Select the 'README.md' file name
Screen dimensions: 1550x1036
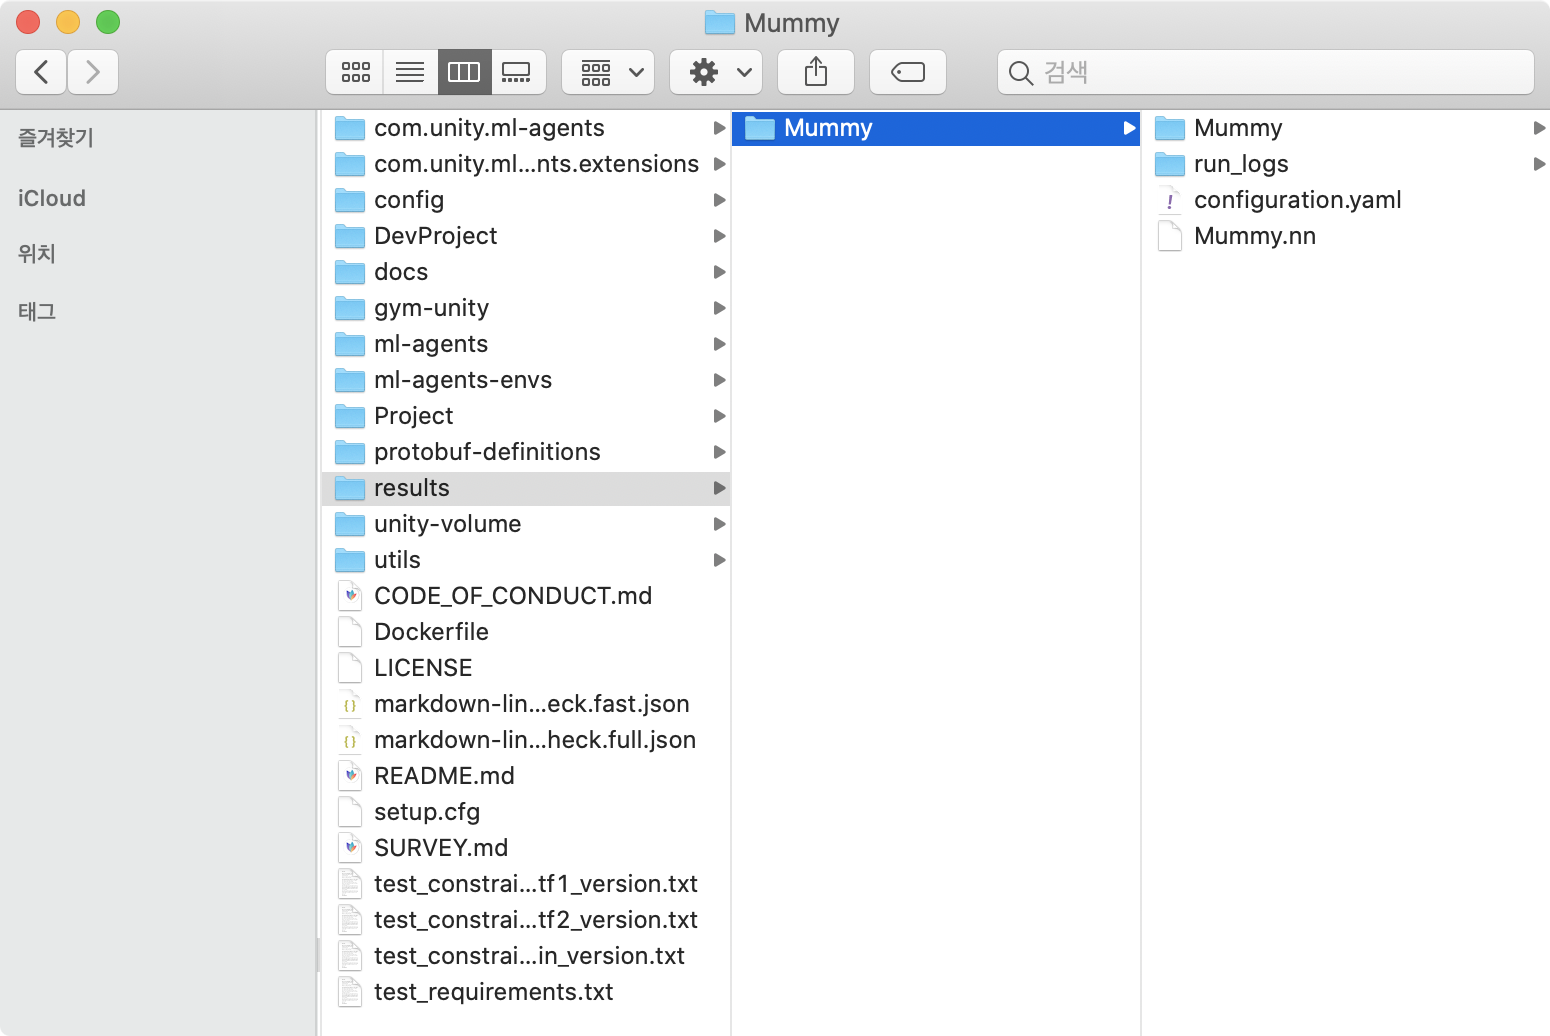(x=444, y=776)
